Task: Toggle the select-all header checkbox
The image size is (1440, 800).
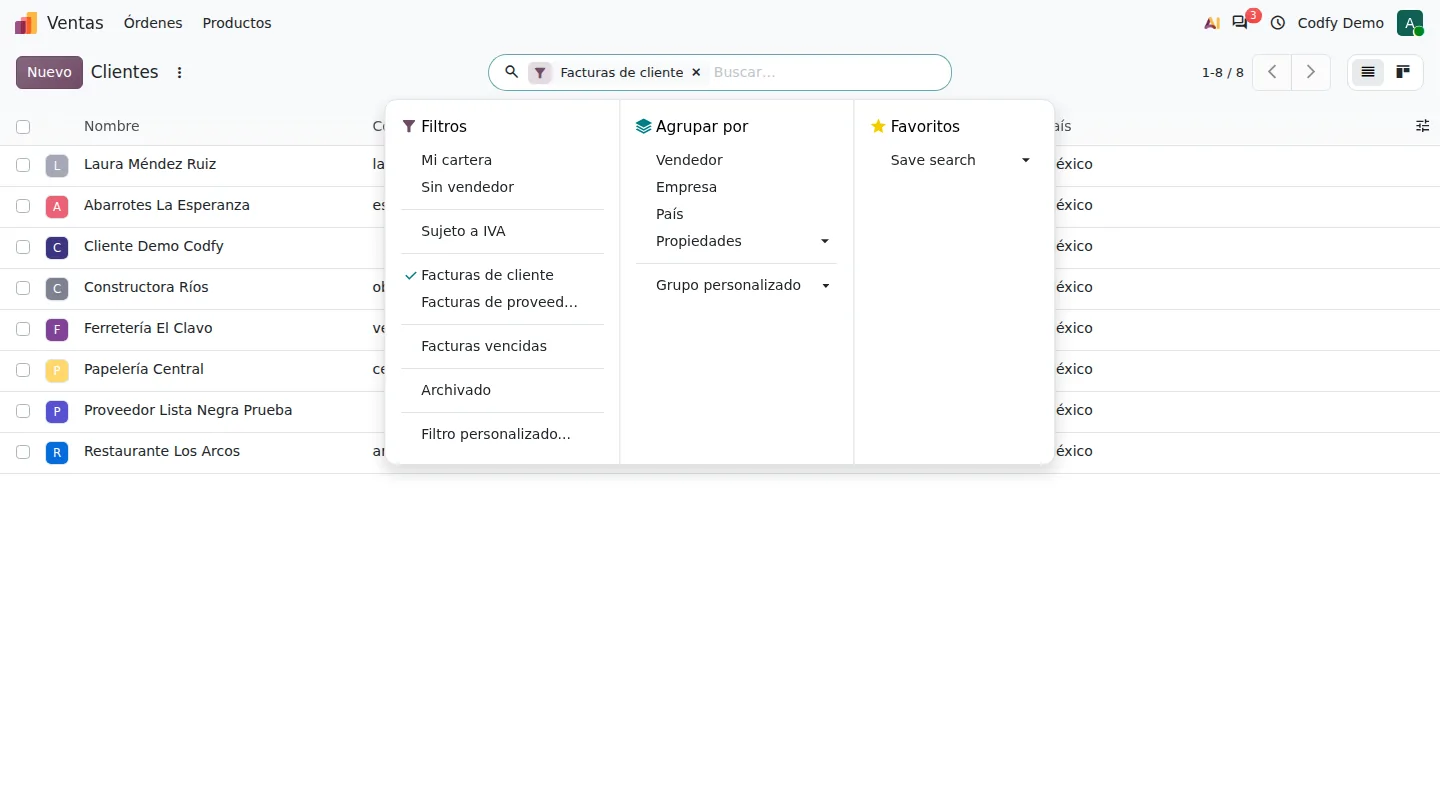Action: 23,127
